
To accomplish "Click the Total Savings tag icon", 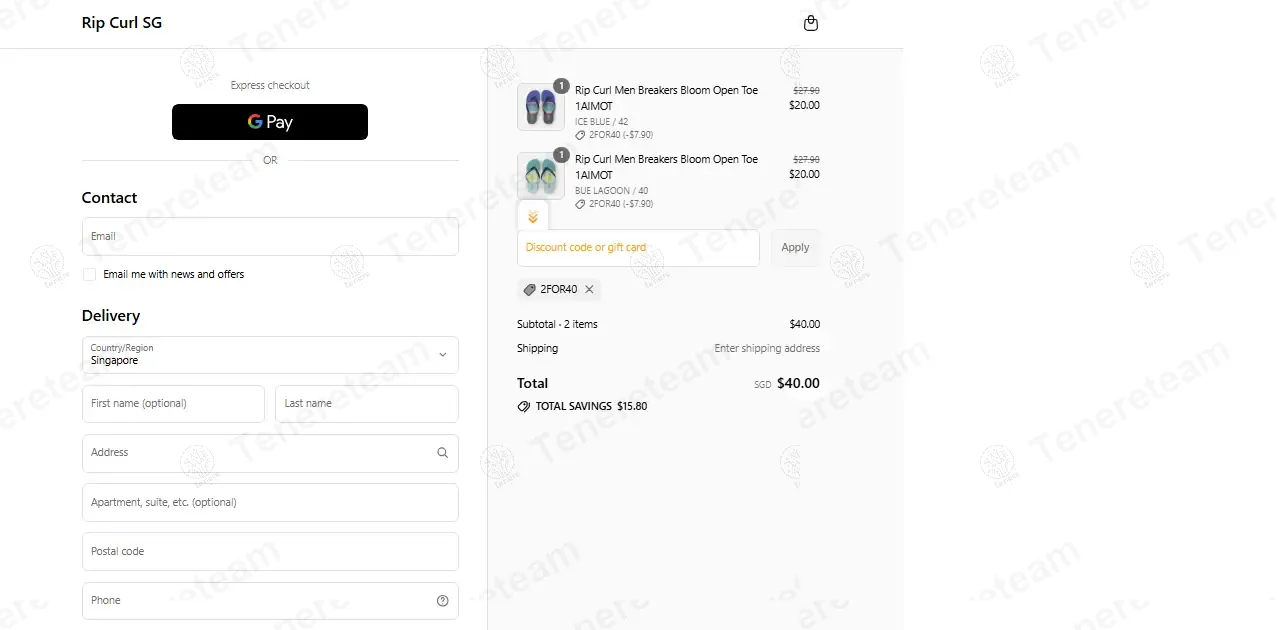I will click(524, 407).
